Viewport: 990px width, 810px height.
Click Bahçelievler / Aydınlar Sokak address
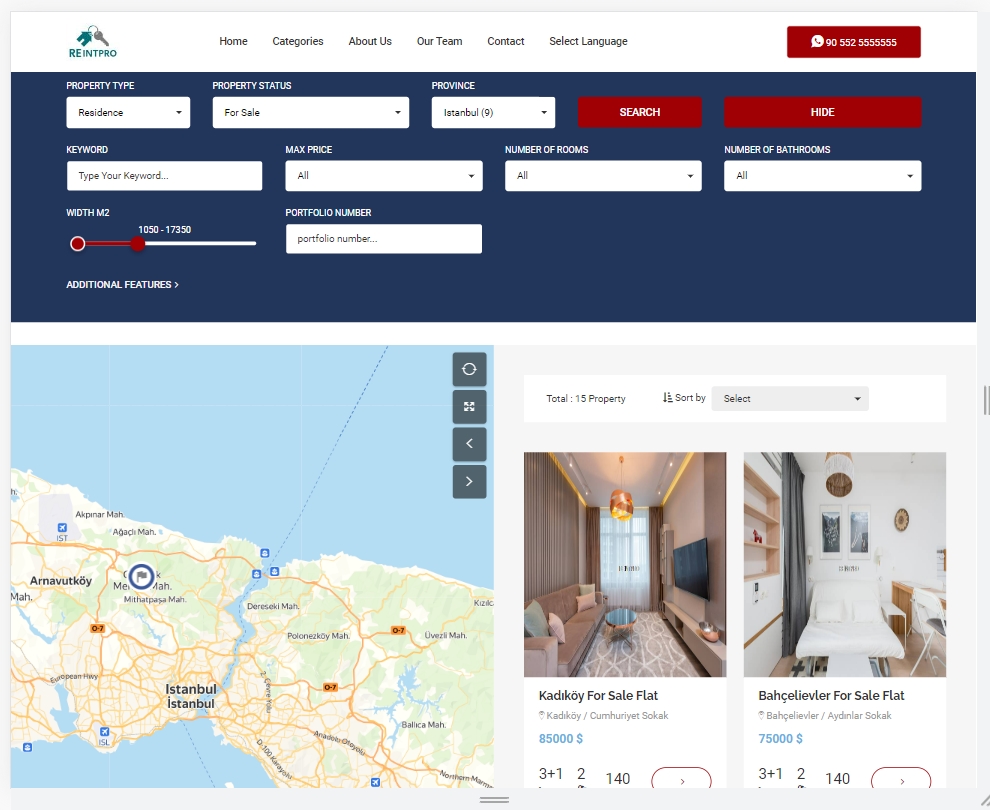click(x=829, y=715)
